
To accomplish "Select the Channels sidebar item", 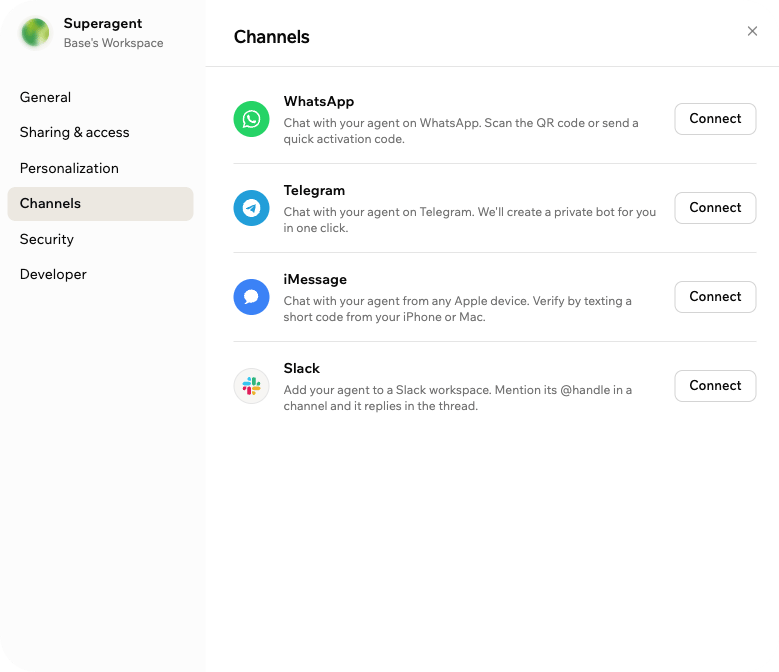I will (100, 204).
